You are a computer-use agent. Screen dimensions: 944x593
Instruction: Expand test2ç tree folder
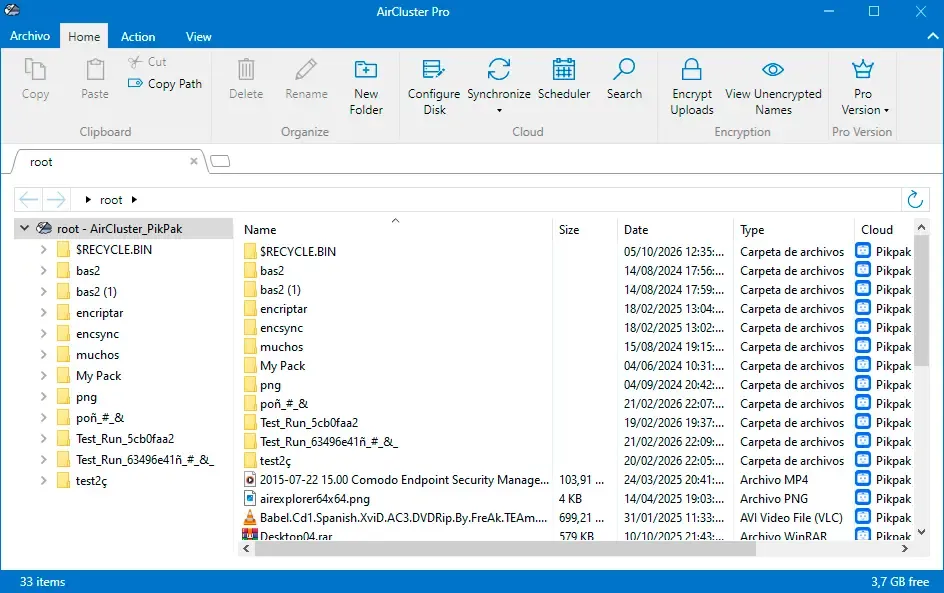(x=43, y=480)
